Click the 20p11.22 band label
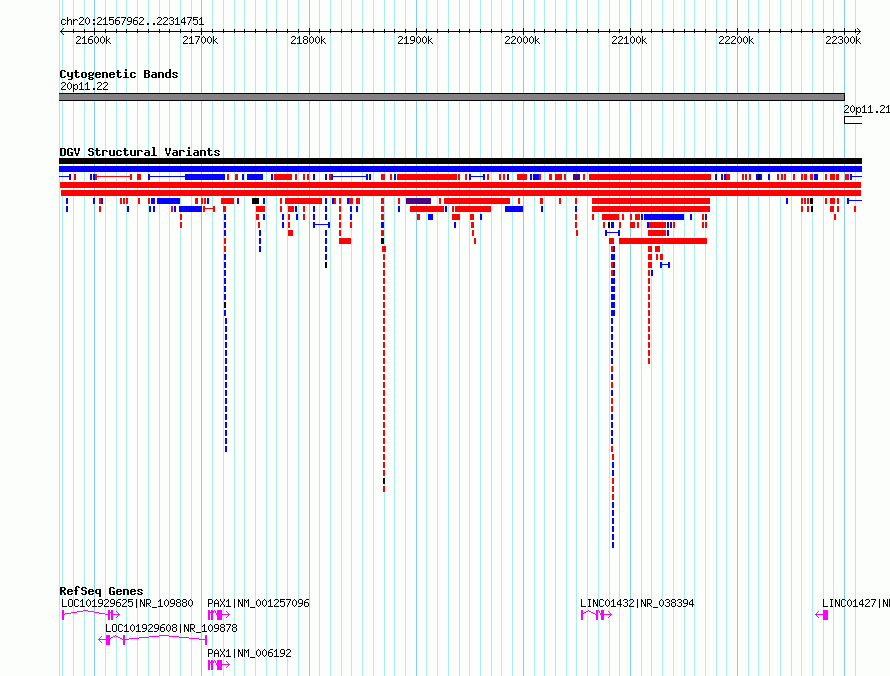890x676 pixels. (84, 86)
